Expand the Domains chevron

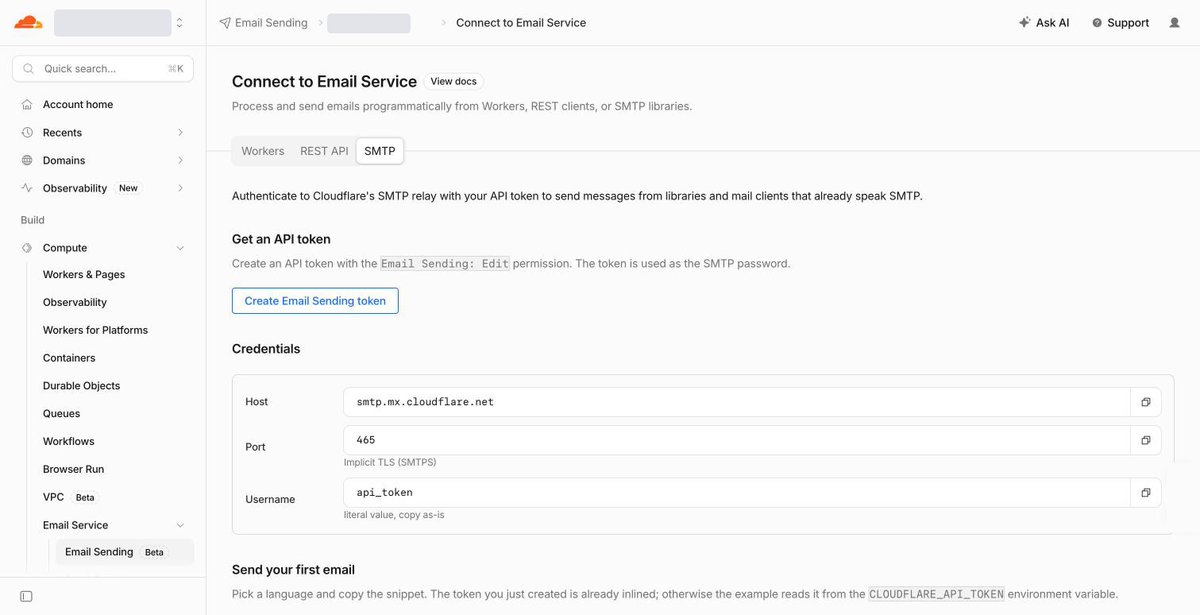180,160
